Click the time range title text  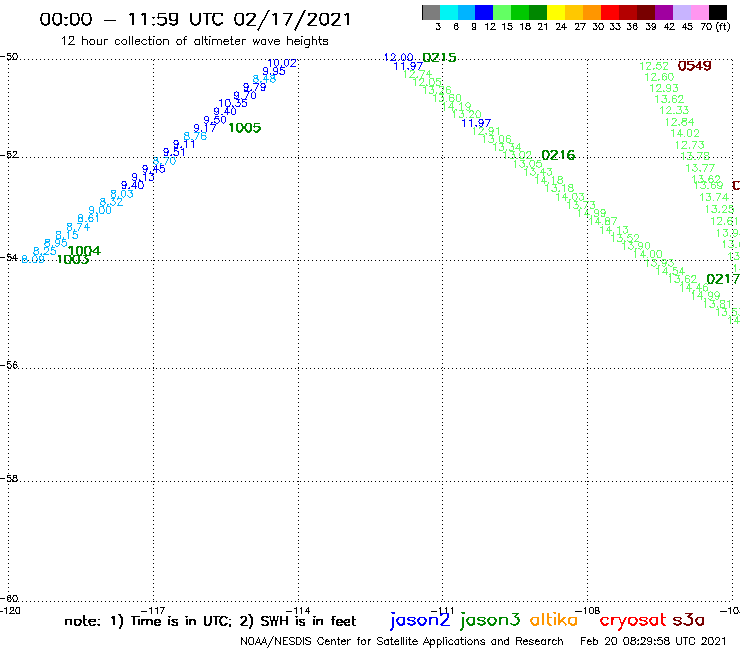coord(195,19)
